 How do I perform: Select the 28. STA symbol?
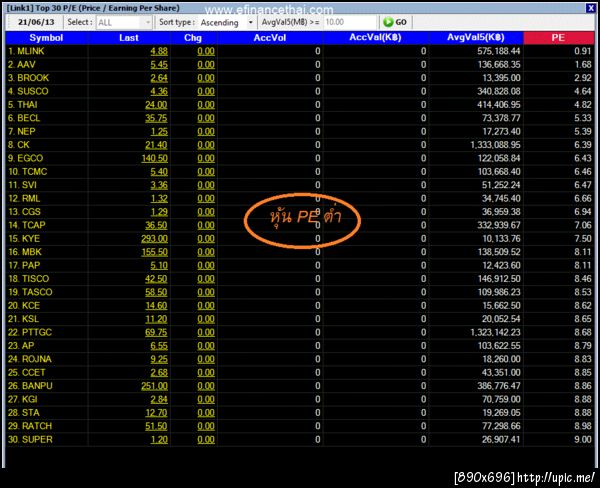(23, 413)
